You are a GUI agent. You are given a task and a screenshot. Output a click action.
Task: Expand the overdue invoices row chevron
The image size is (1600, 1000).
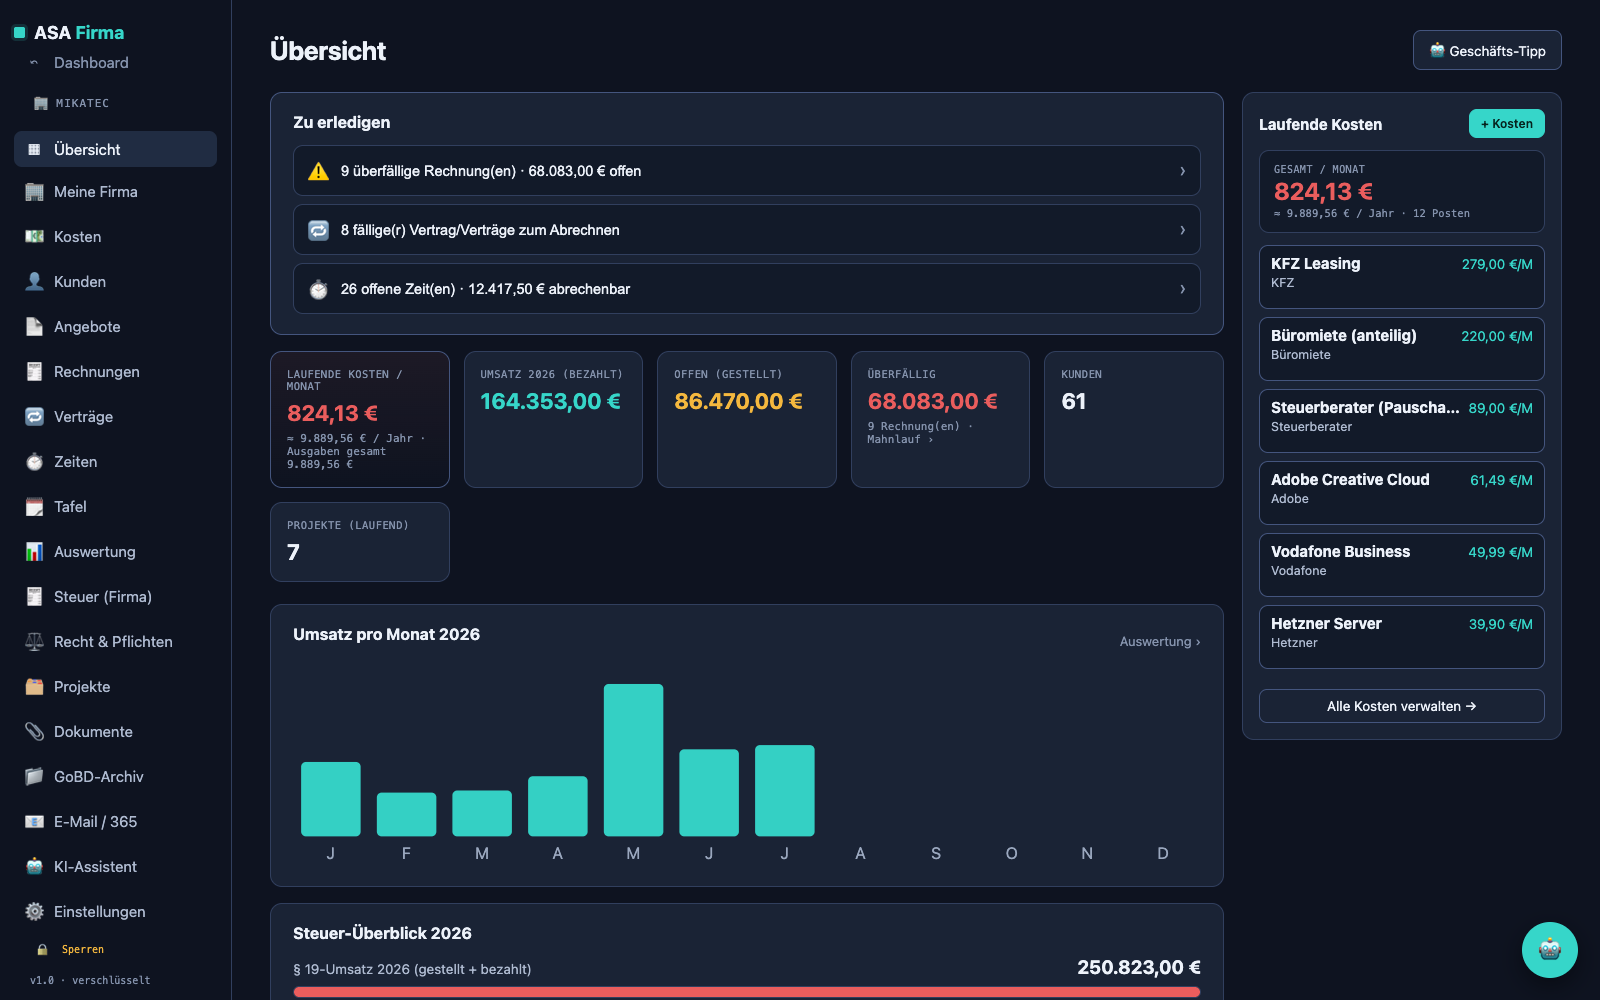coord(1183,171)
